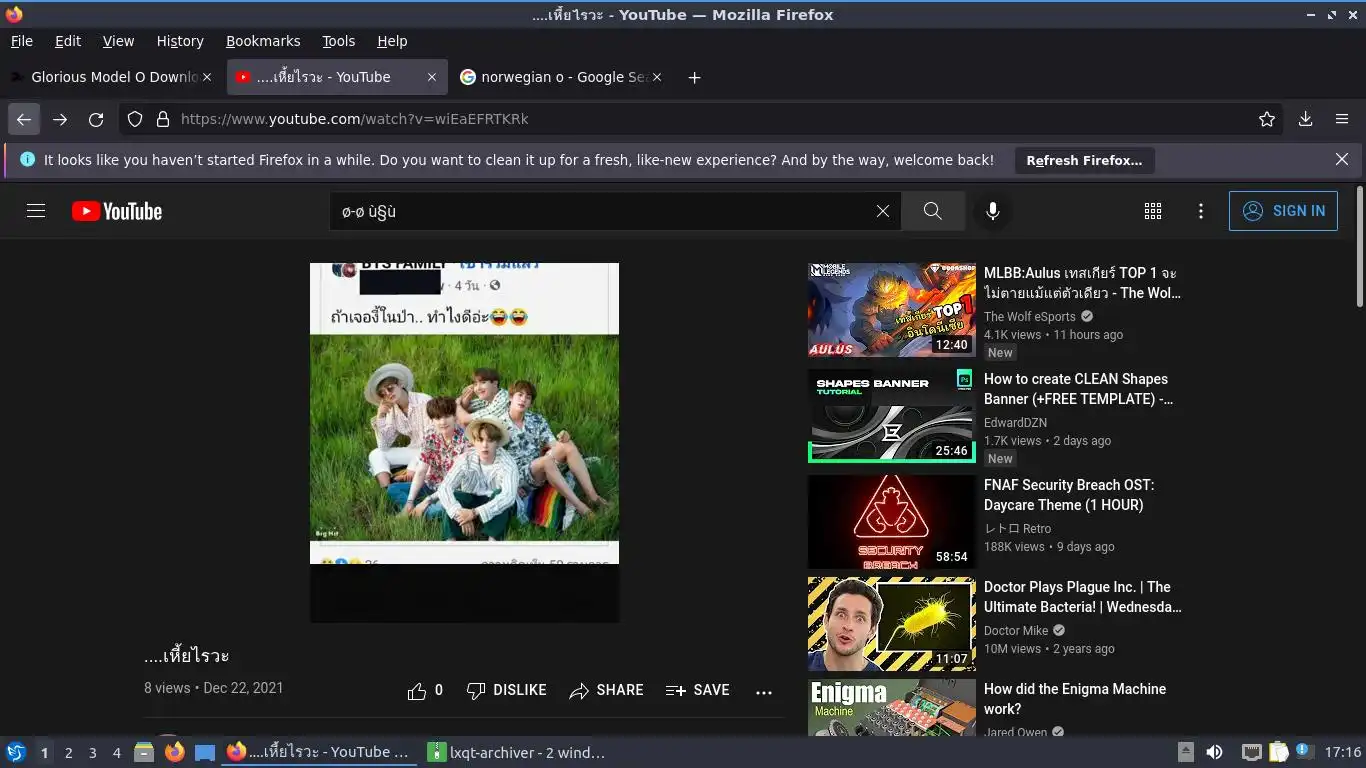
Task: Open the YouTube guide hamburger menu
Action: click(36, 211)
